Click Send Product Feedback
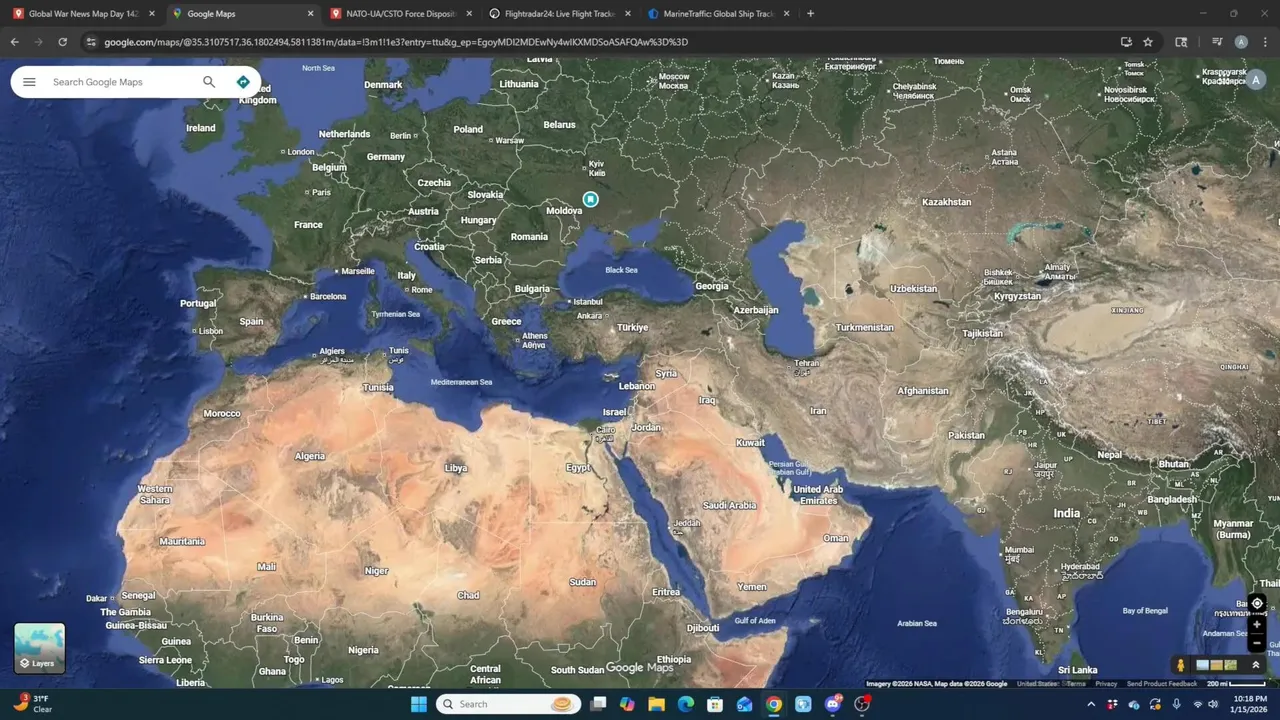This screenshot has height=720, width=1280. coord(1161,684)
